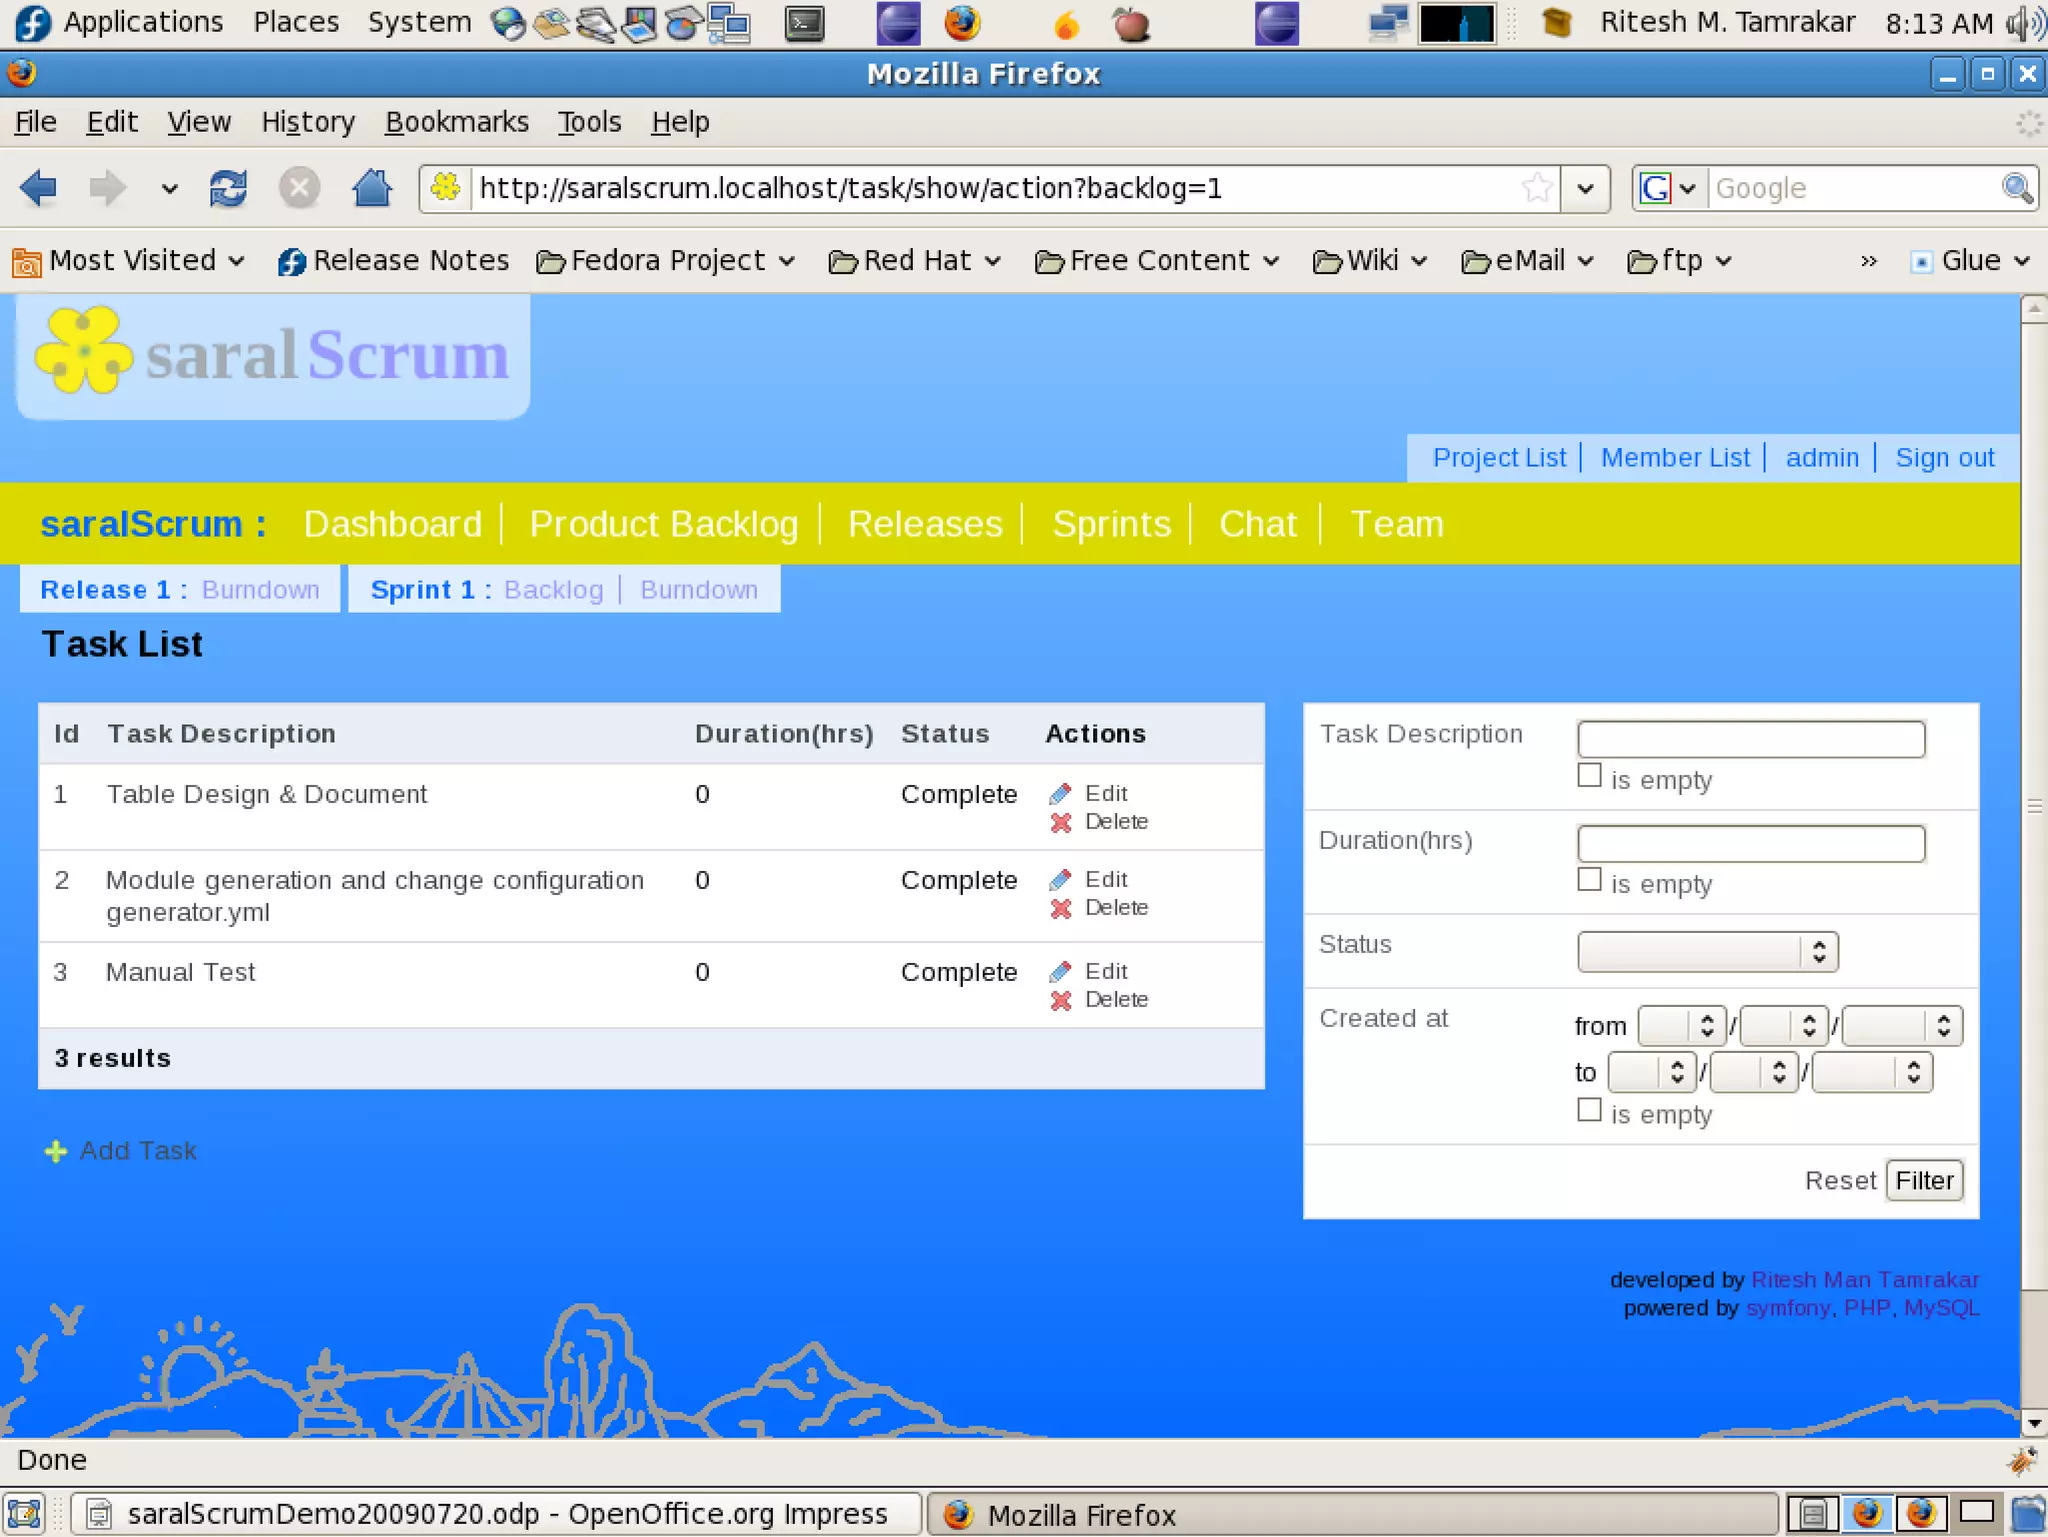Open the terminal icon in the top panel
This screenshot has height=1537, width=2048.
click(x=804, y=22)
